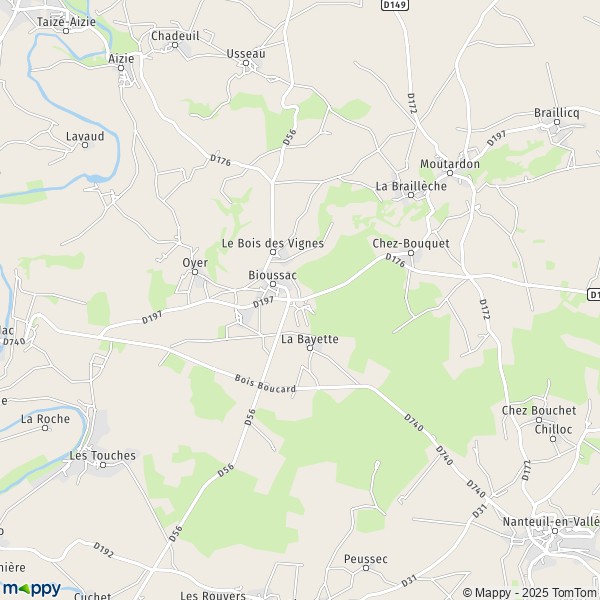Click the Usseau place marker
This screenshot has height=600, width=600.
coord(246,63)
